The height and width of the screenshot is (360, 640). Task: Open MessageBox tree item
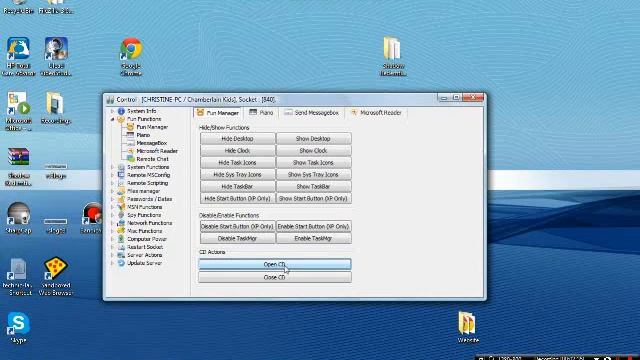coord(151,143)
